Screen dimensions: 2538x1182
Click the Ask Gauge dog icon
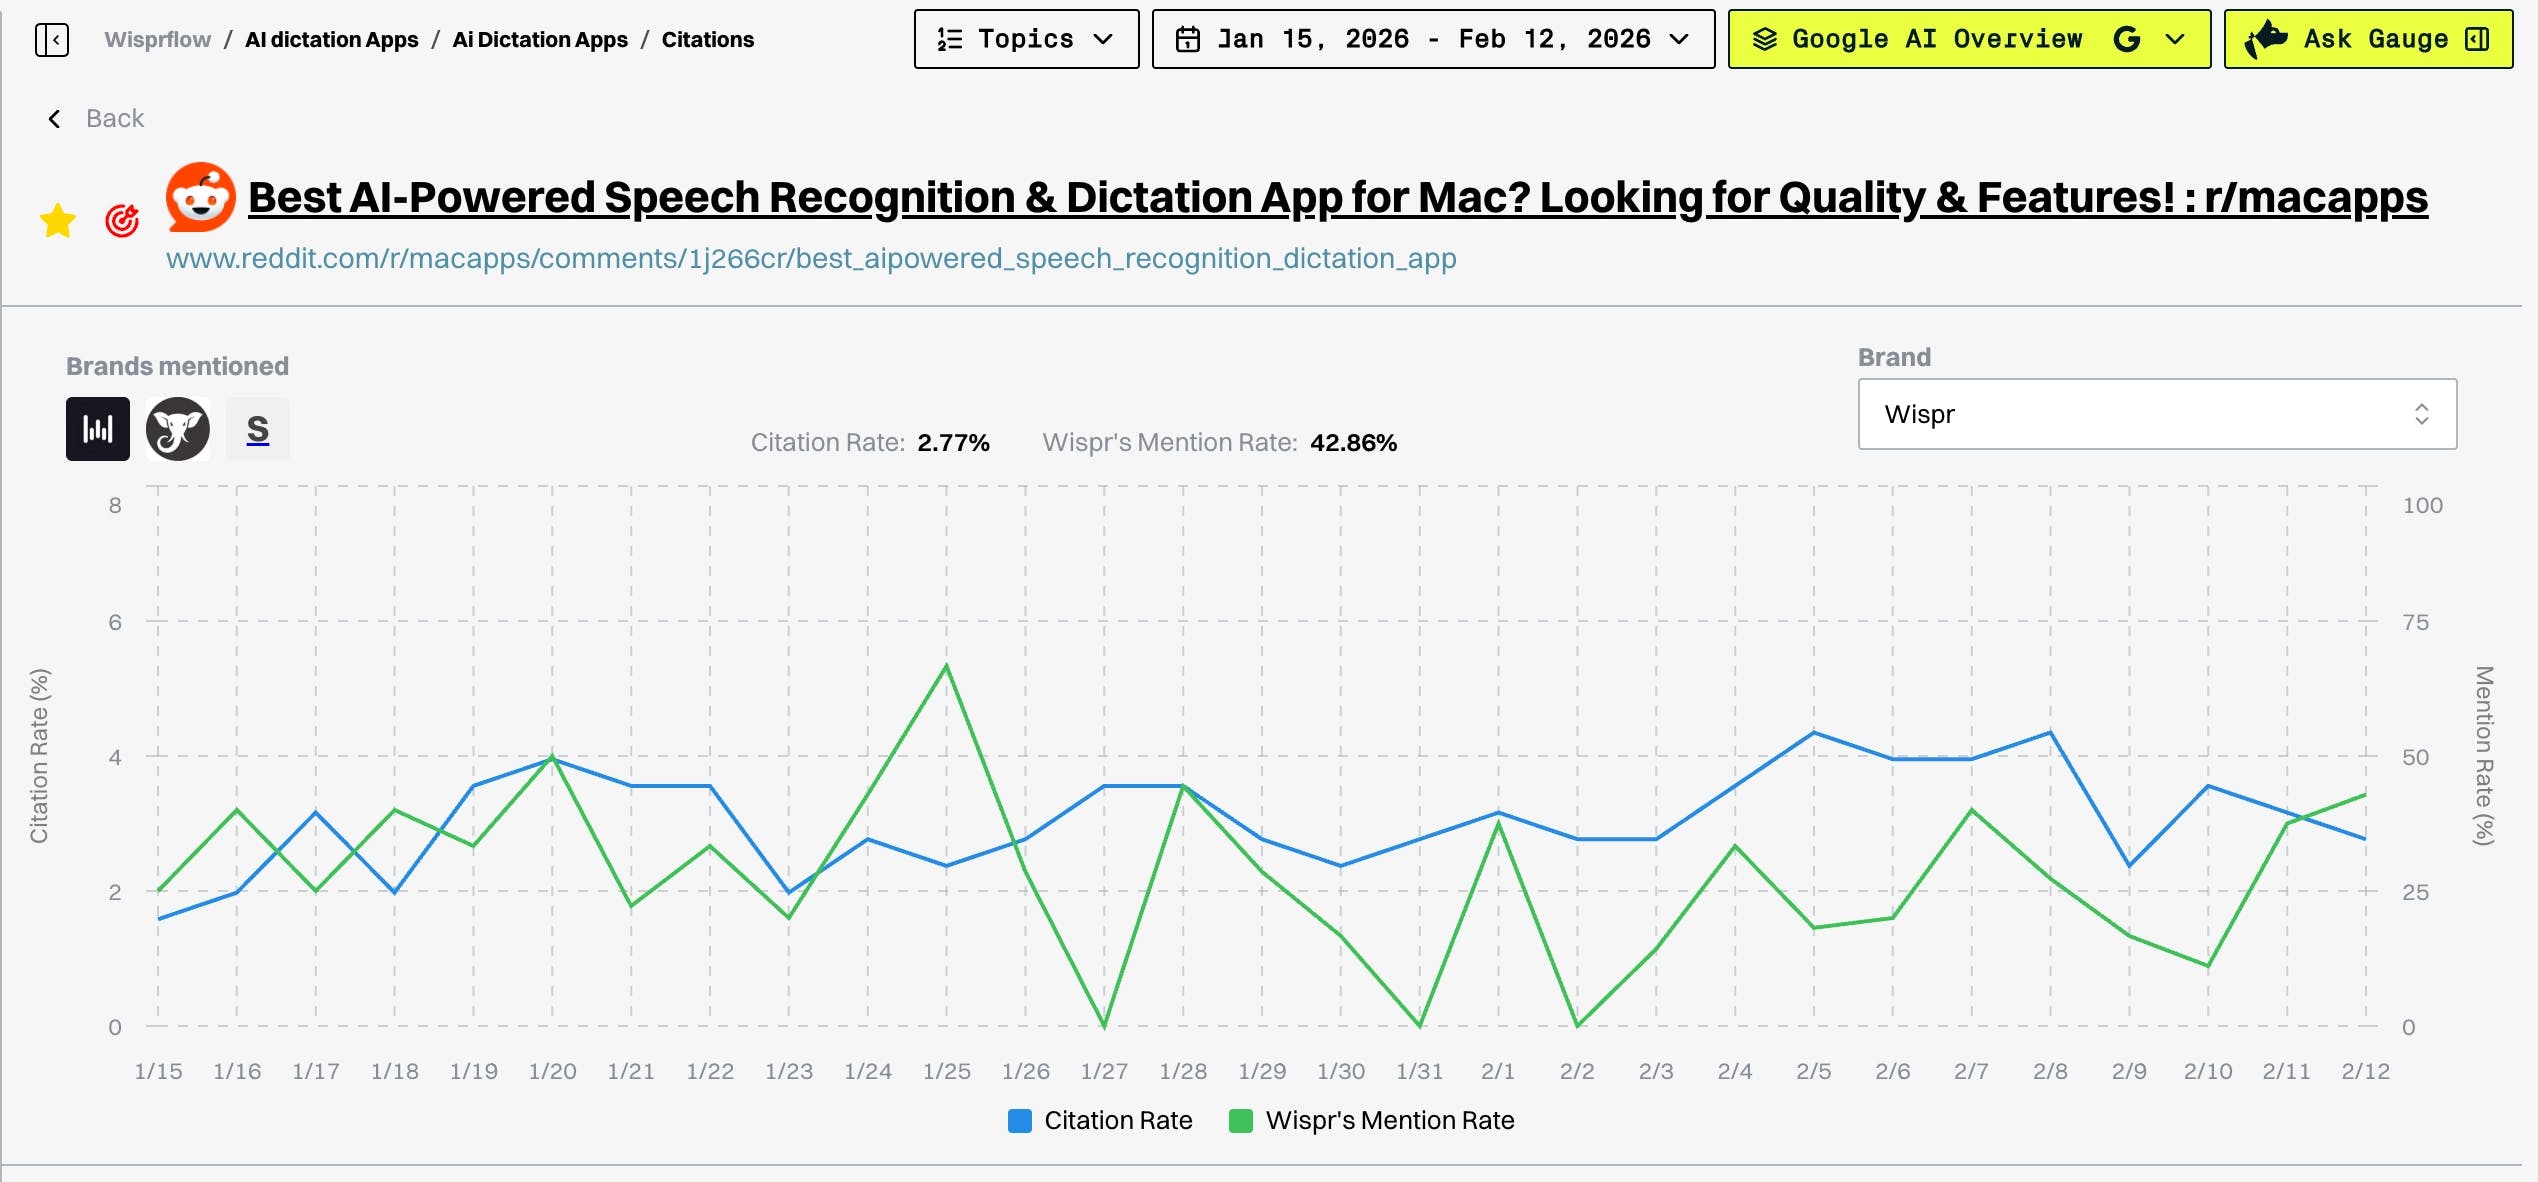[x=2267, y=40]
